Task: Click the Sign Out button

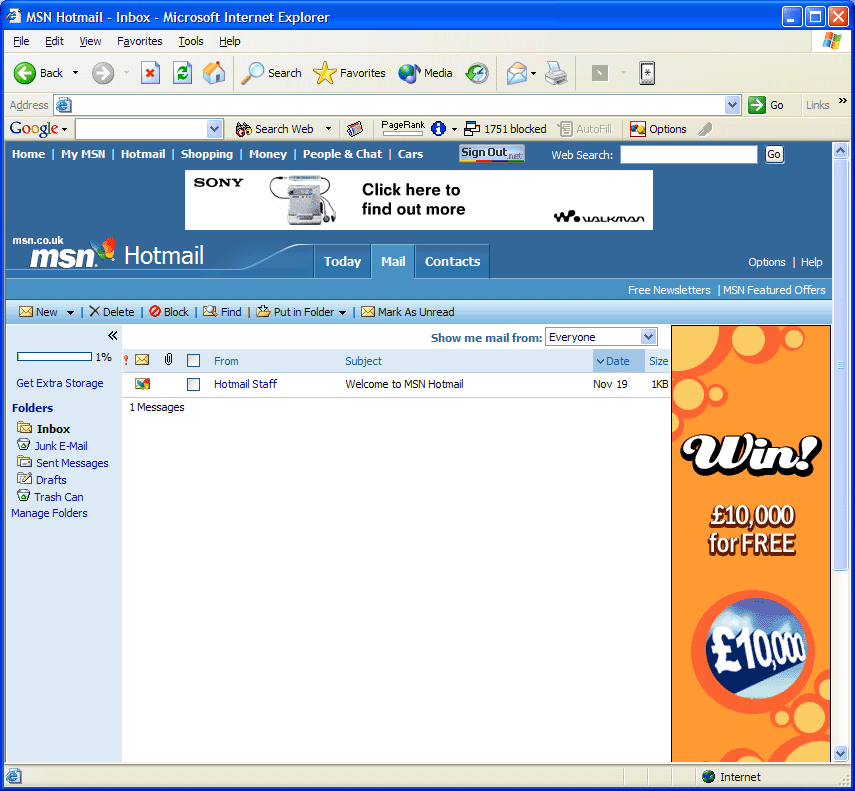Action: (x=492, y=153)
